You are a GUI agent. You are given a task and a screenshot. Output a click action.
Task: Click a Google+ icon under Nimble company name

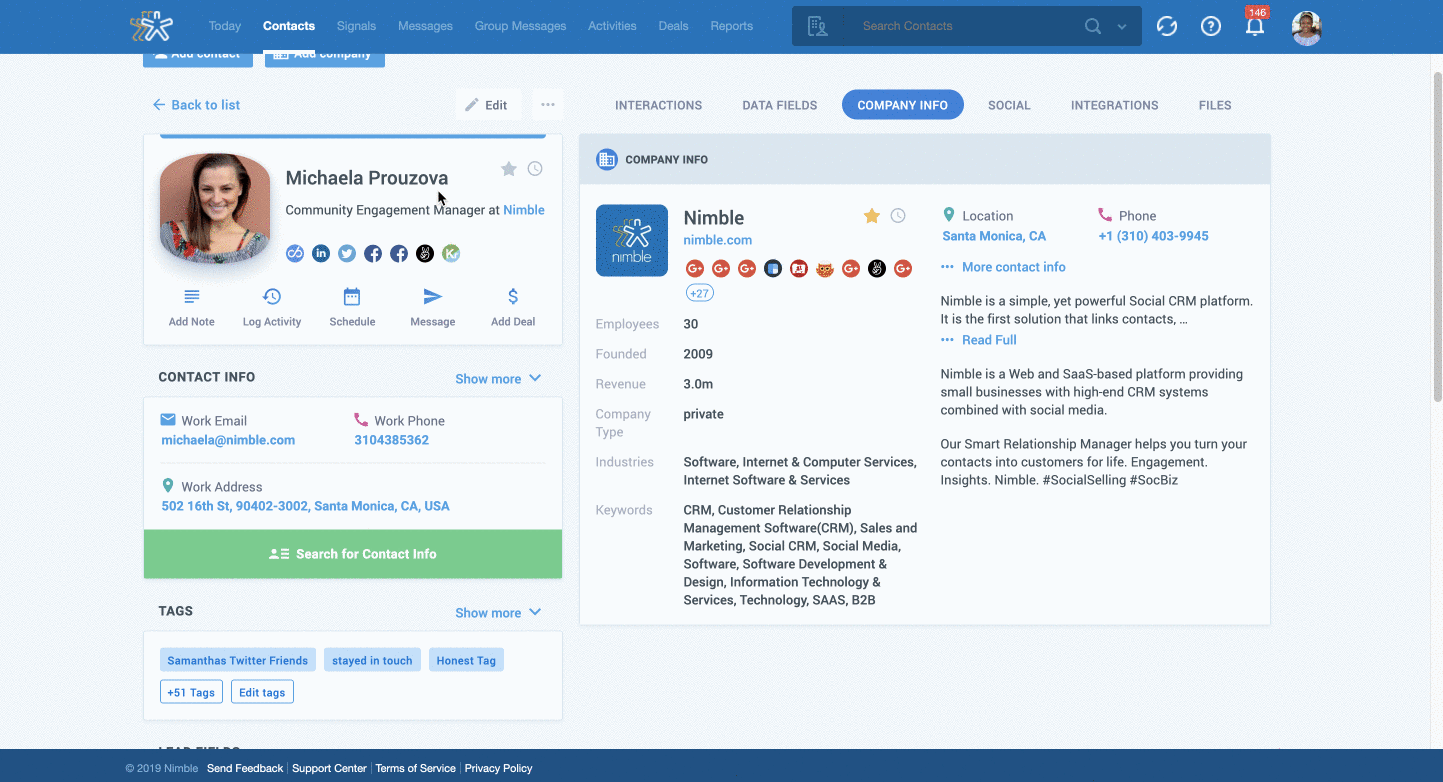pyautogui.click(x=695, y=268)
